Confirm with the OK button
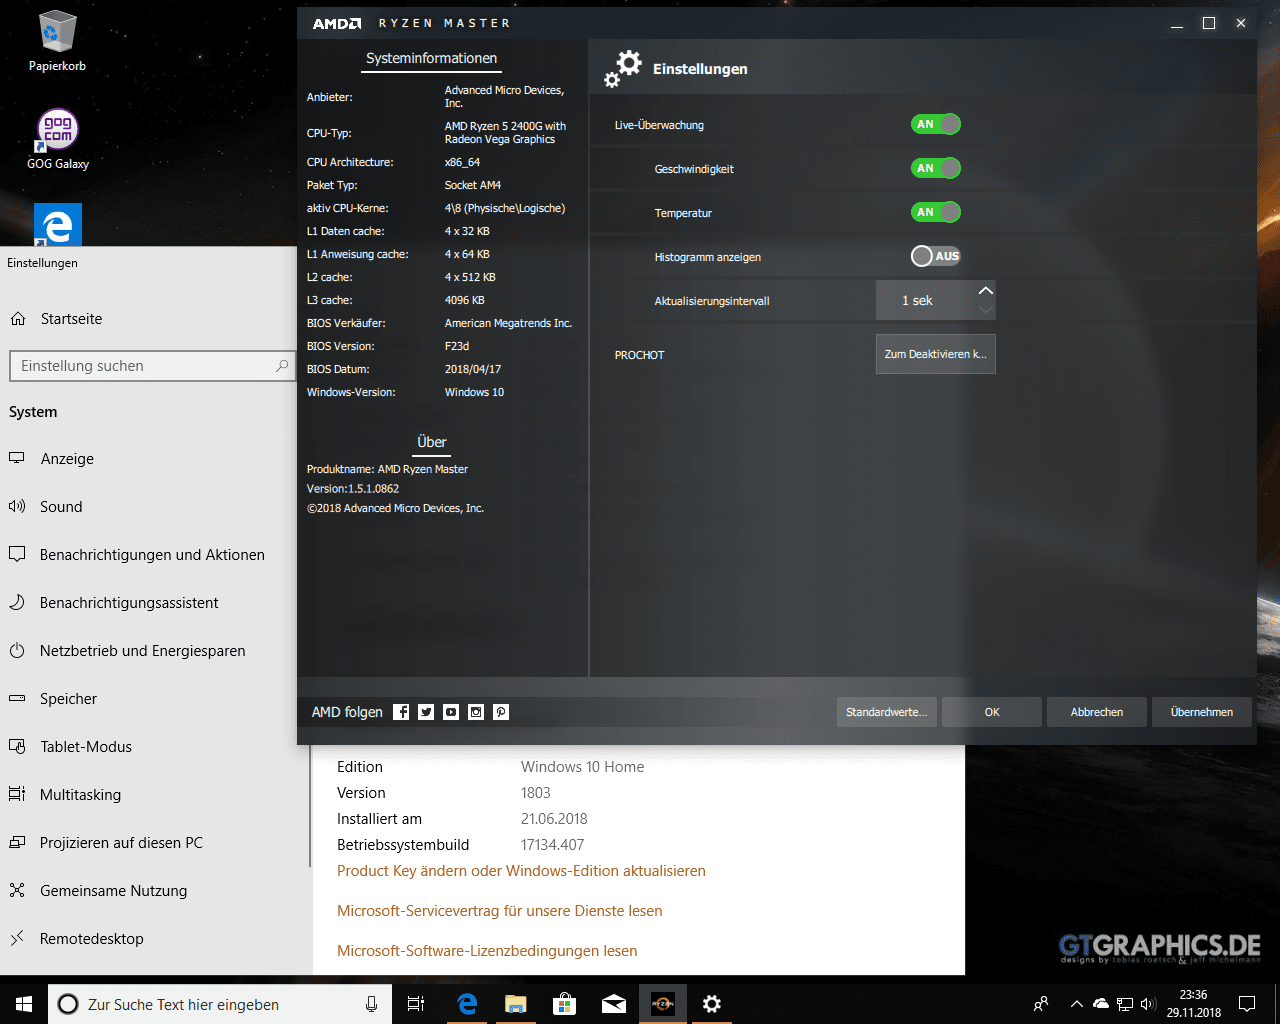This screenshot has width=1280, height=1024. (x=992, y=712)
